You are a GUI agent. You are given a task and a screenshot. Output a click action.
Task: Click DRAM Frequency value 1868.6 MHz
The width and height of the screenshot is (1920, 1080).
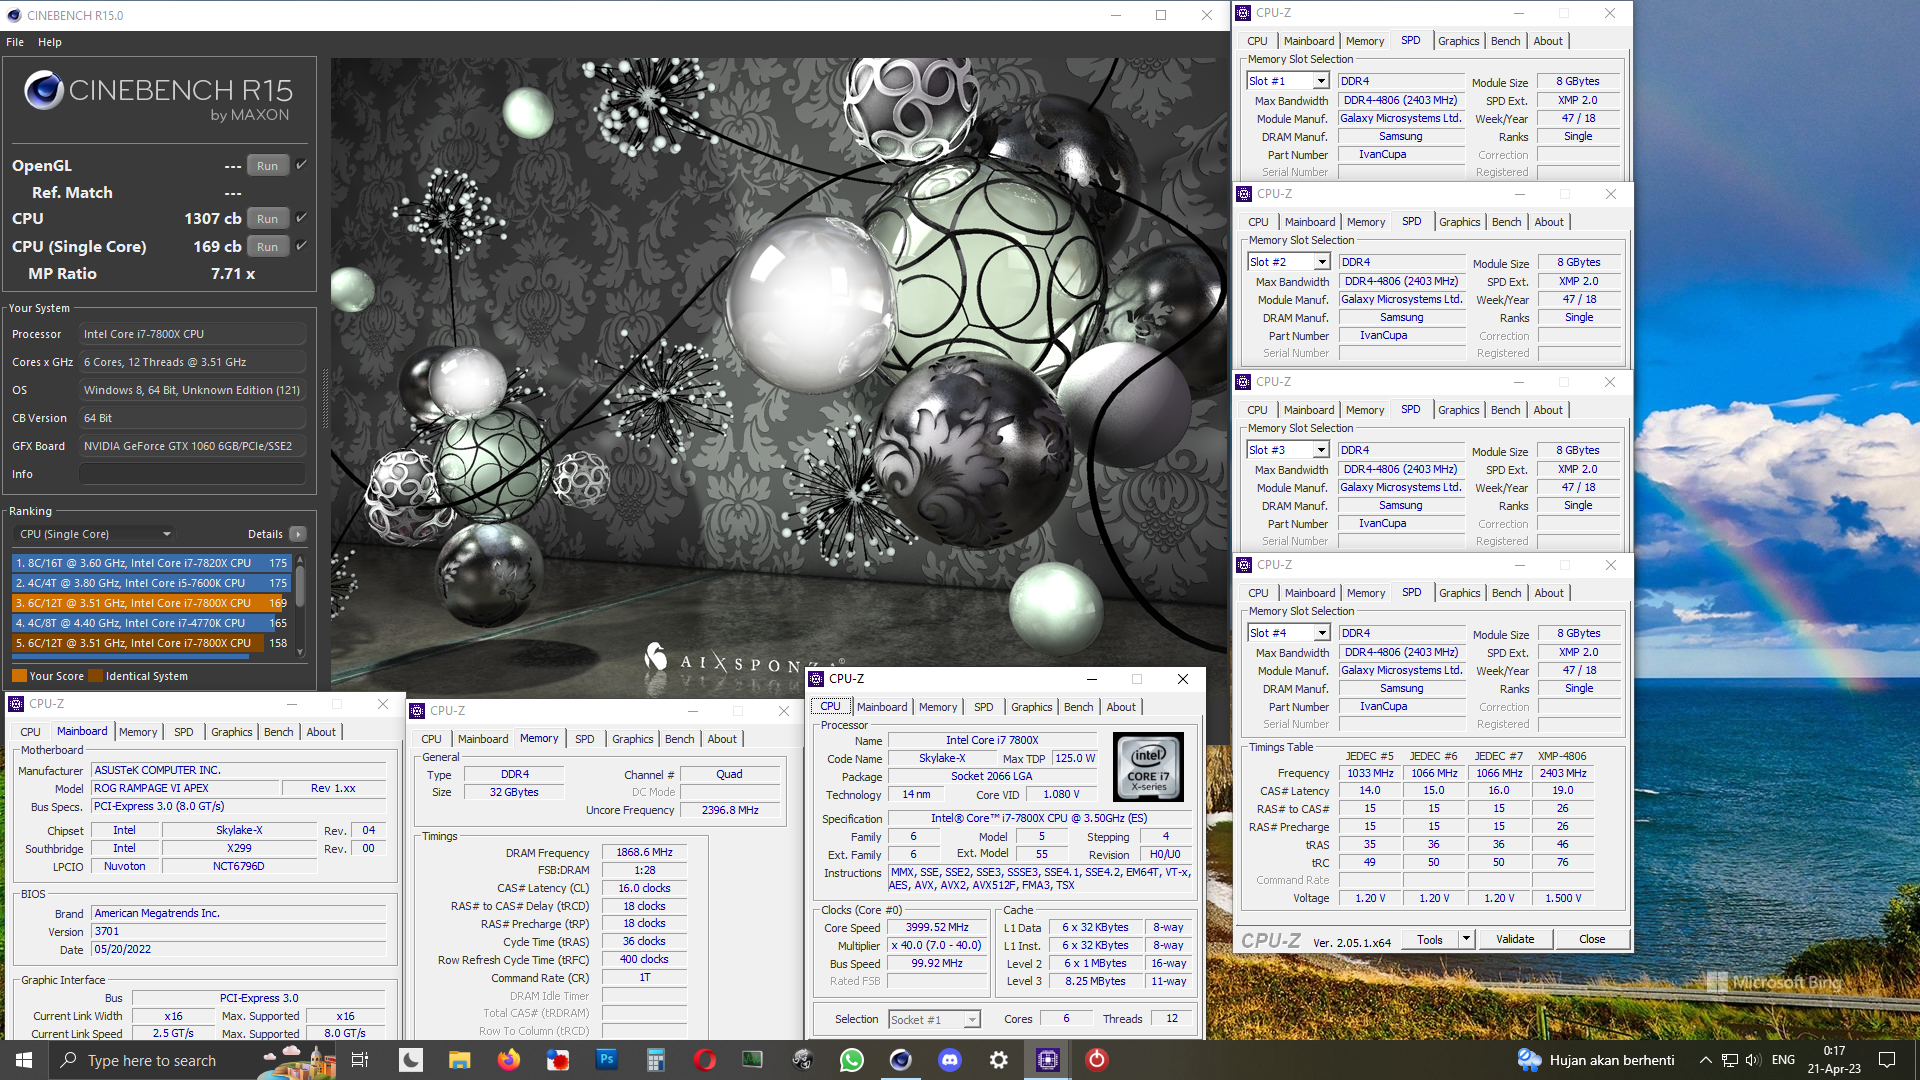point(644,852)
